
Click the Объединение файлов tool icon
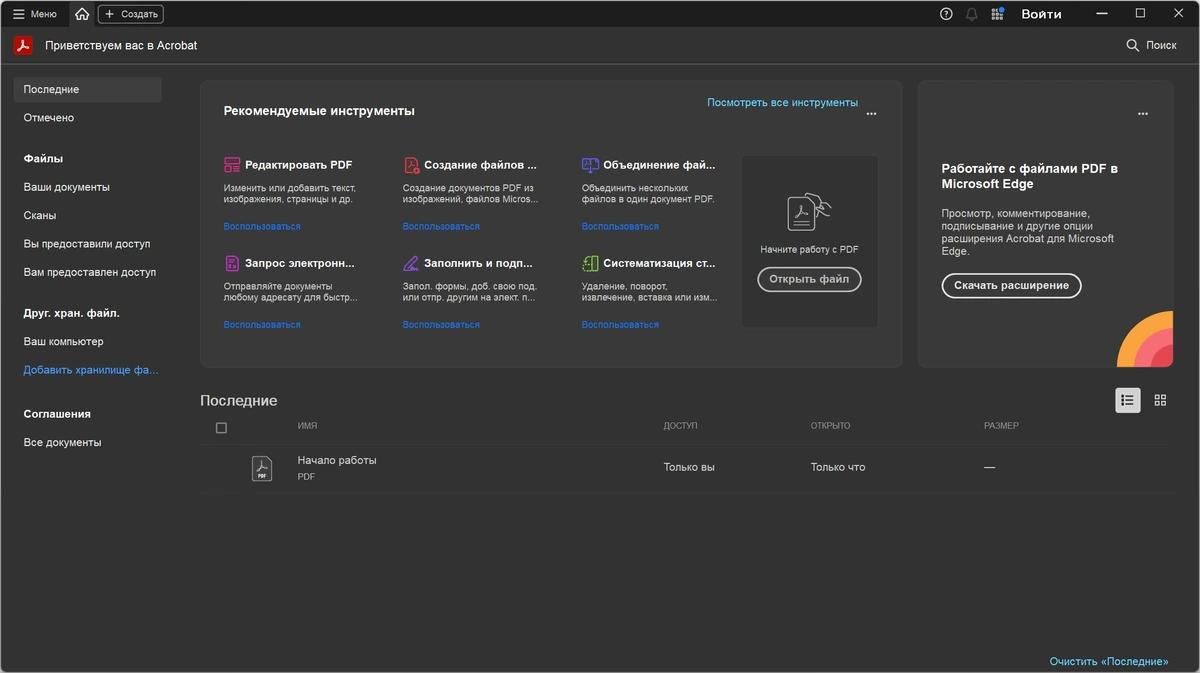coord(590,165)
